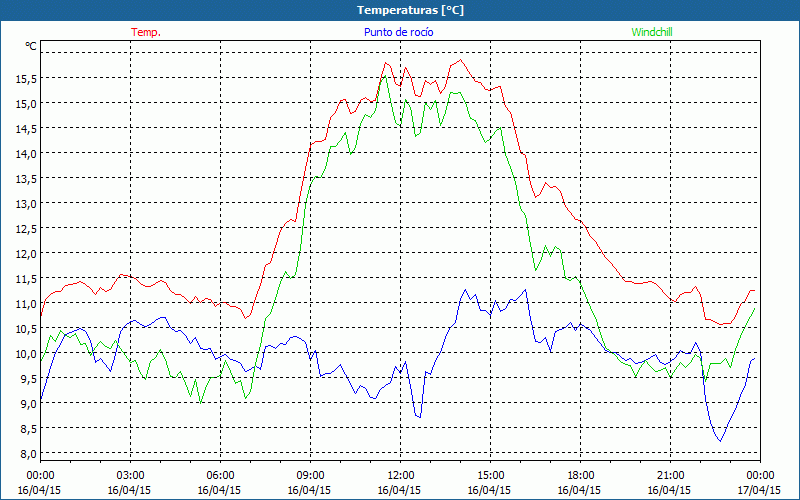This screenshot has width=800, height=500.
Task: Click the 15,0 y-axis value
Action: (x=26, y=104)
